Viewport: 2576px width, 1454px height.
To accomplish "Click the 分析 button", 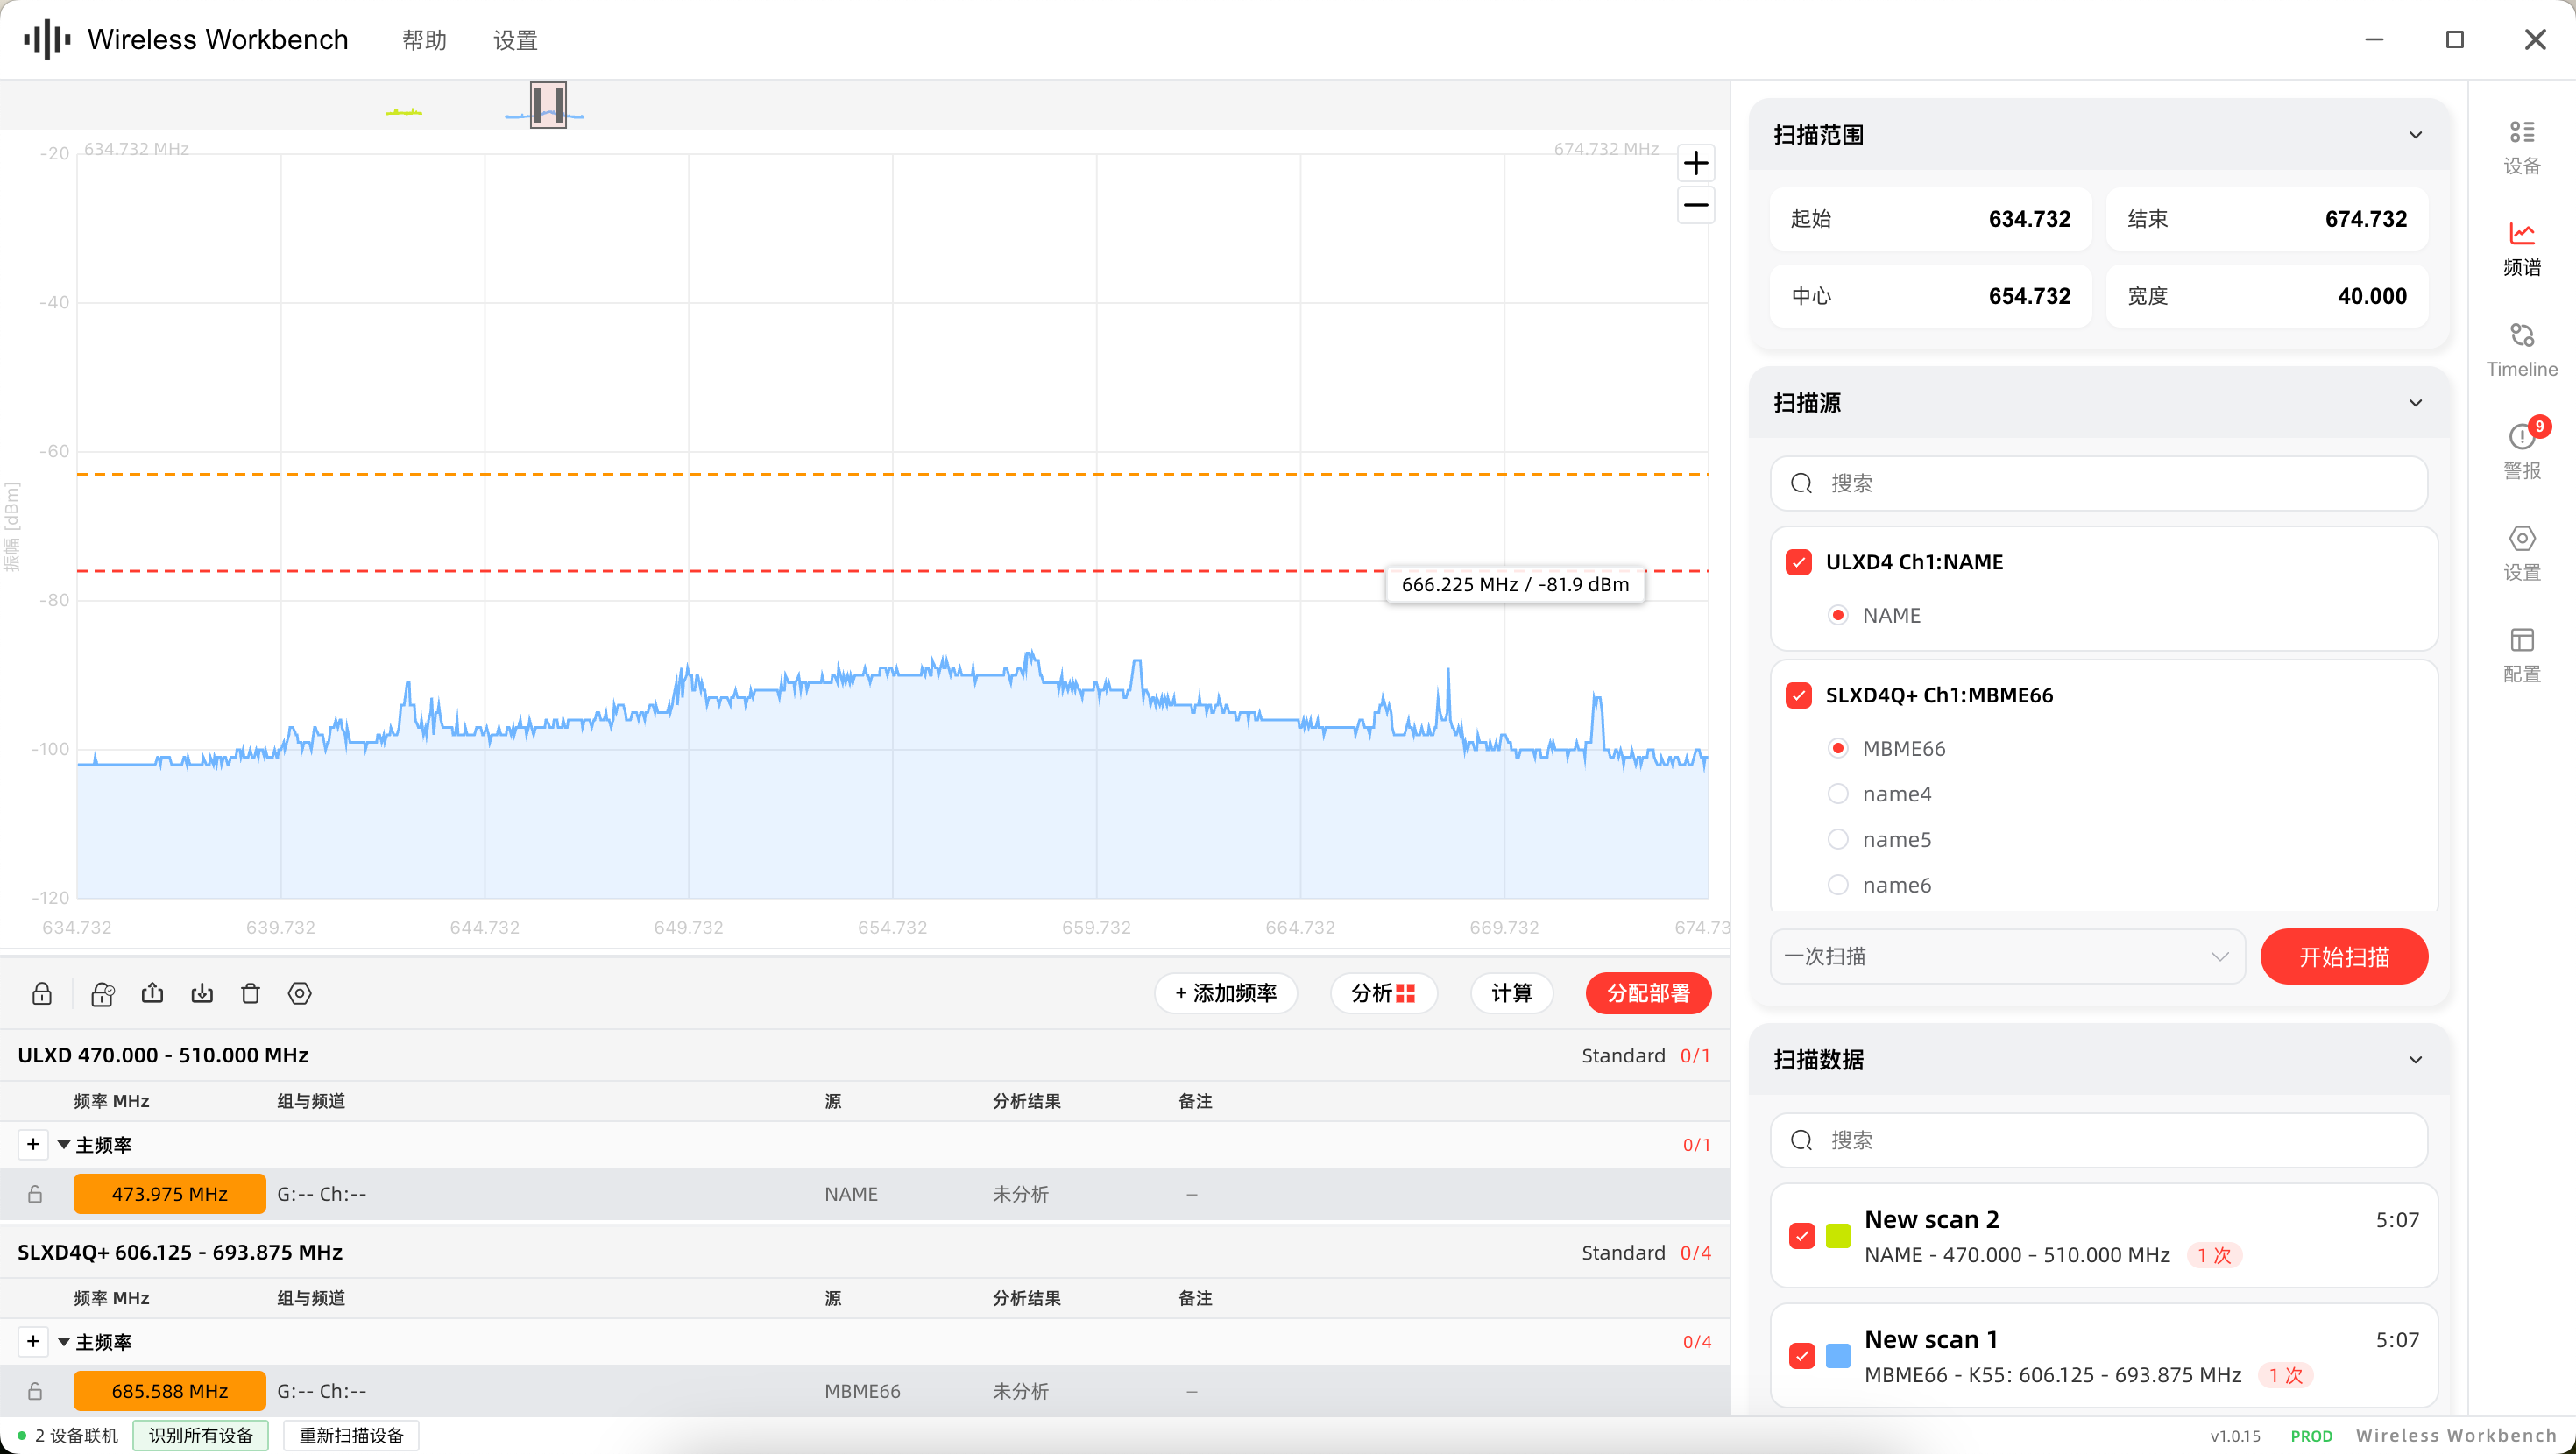I will point(1384,993).
